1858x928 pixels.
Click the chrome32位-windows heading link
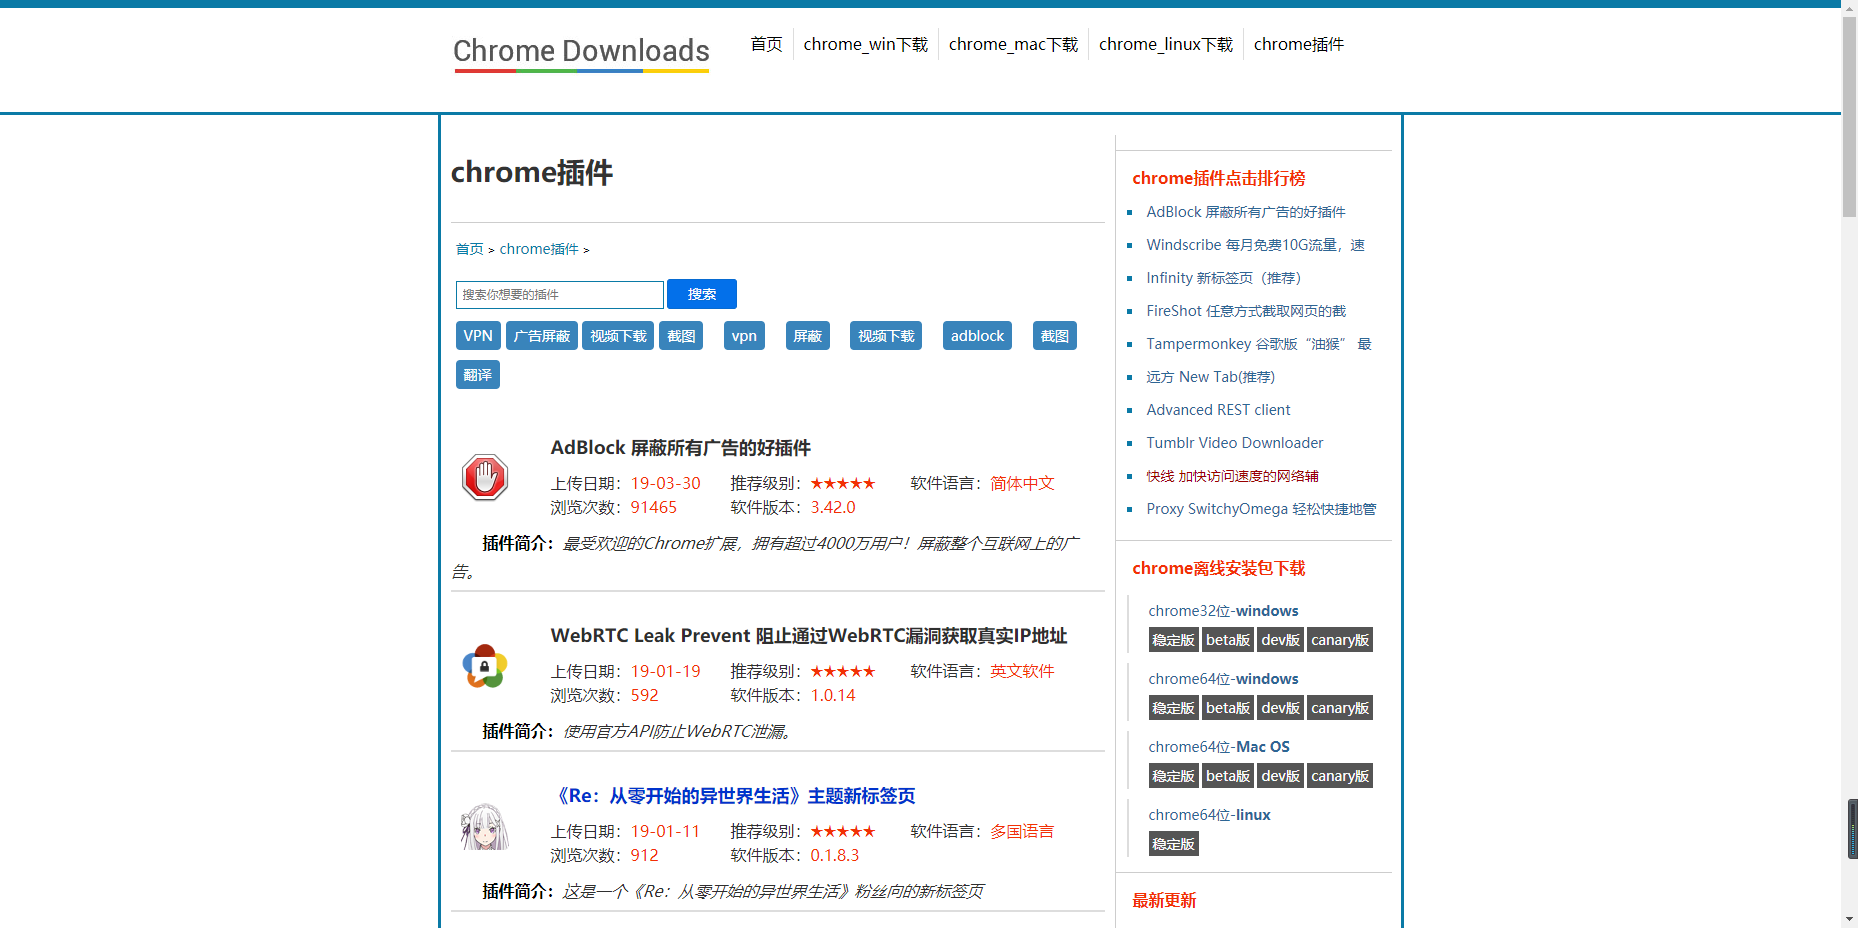click(x=1224, y=611)
